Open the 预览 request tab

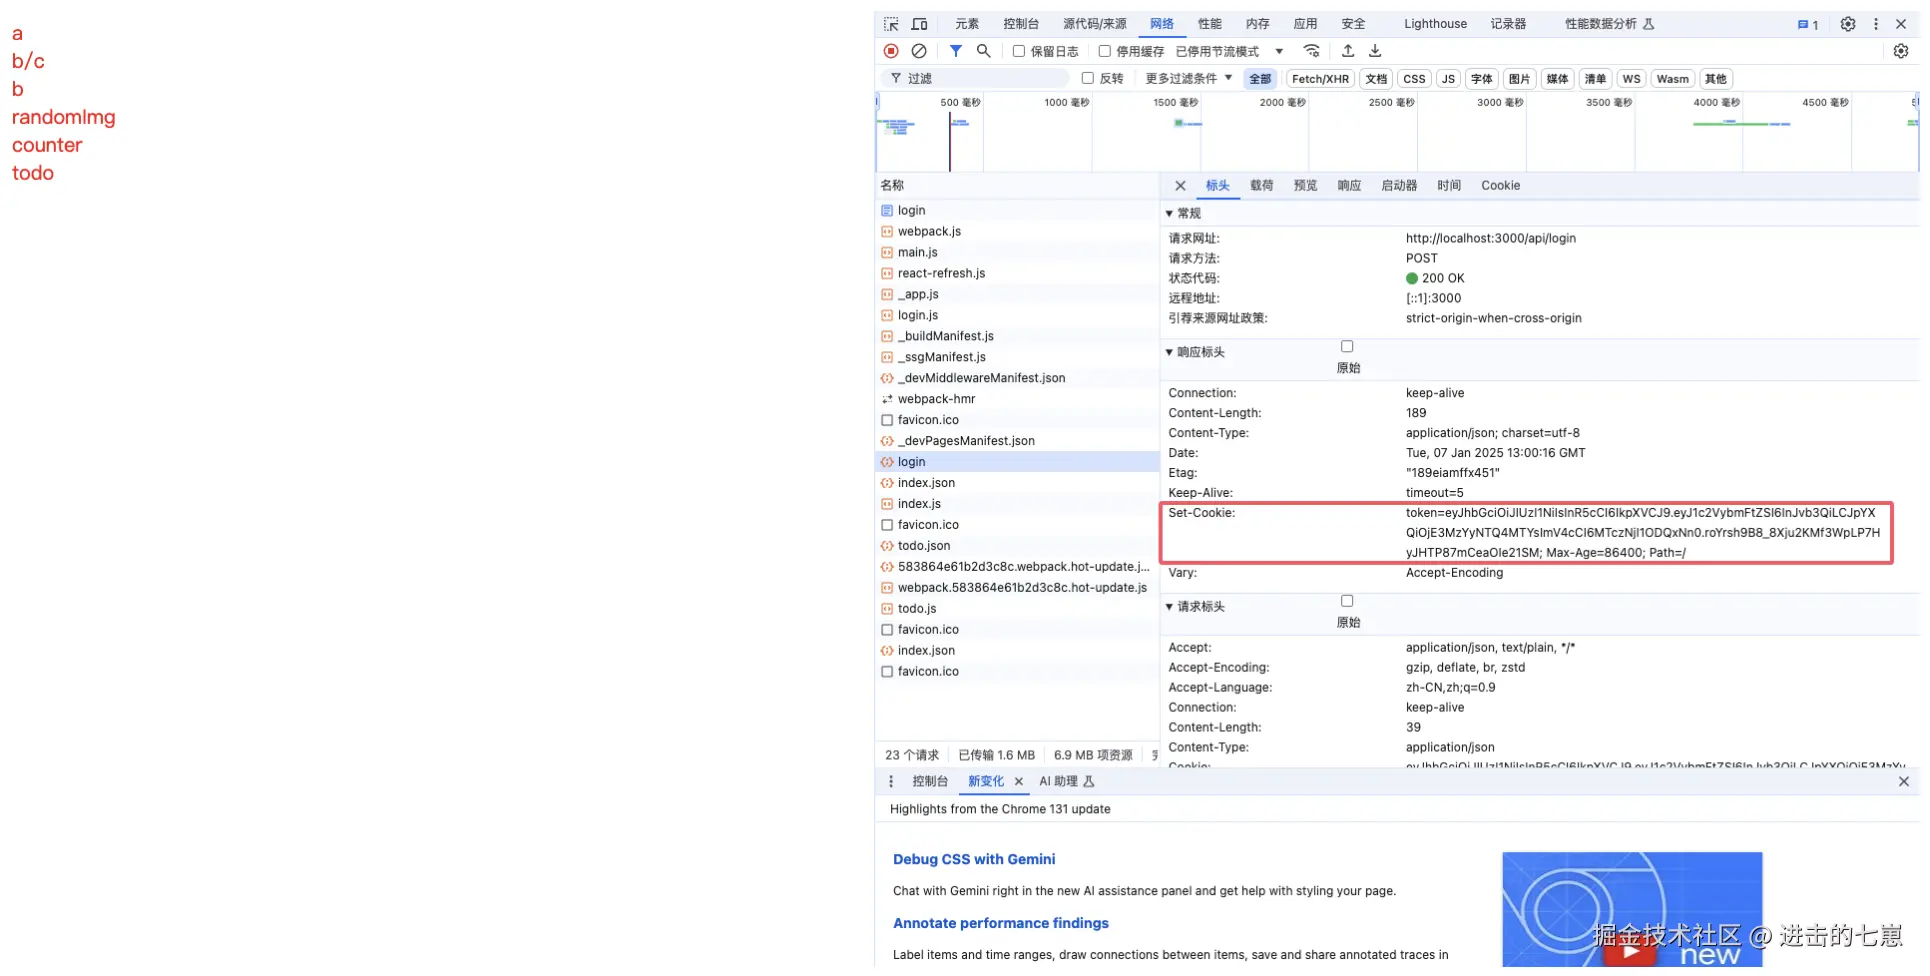(x=1305, y=186)
